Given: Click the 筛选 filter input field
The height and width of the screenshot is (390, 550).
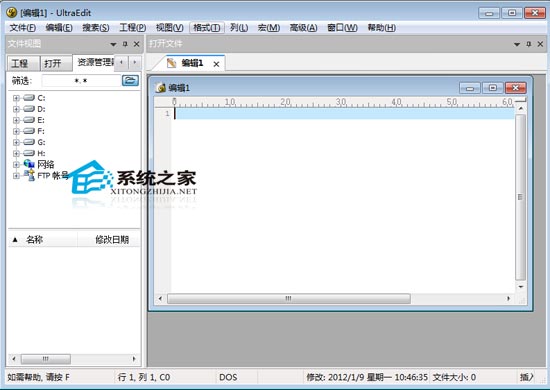Looking at the screenshot, I should 81,81.
